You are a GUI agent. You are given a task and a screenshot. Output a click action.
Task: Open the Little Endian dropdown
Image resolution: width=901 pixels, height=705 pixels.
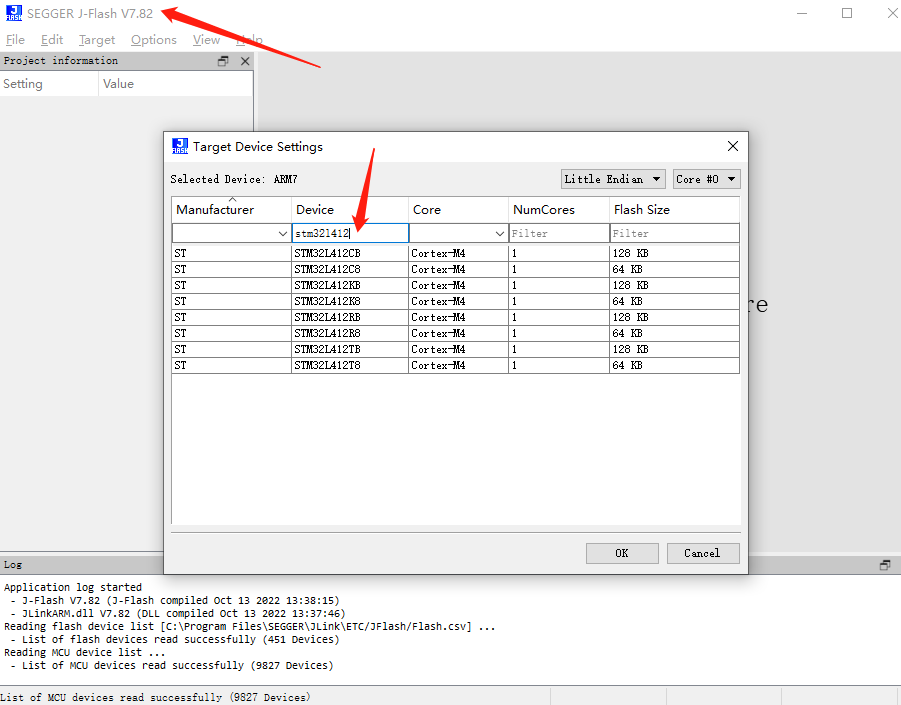click(613, 179)
